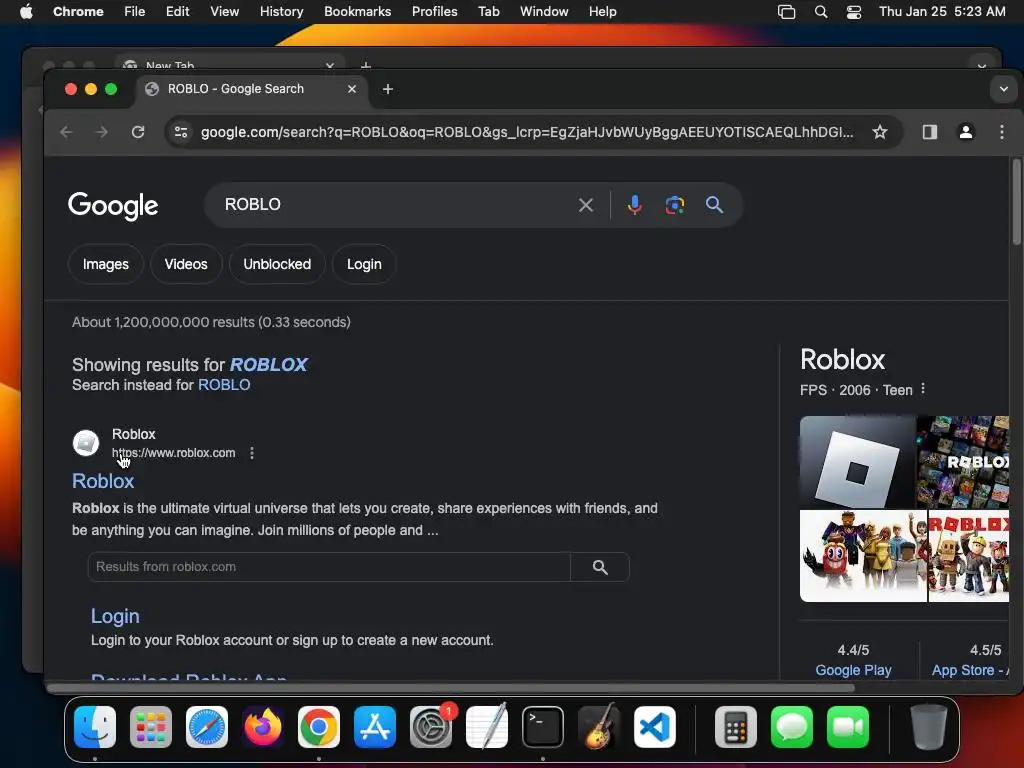Open GarageBand from the Dock
Screen dimensions: 1024x768
[599, 727]
